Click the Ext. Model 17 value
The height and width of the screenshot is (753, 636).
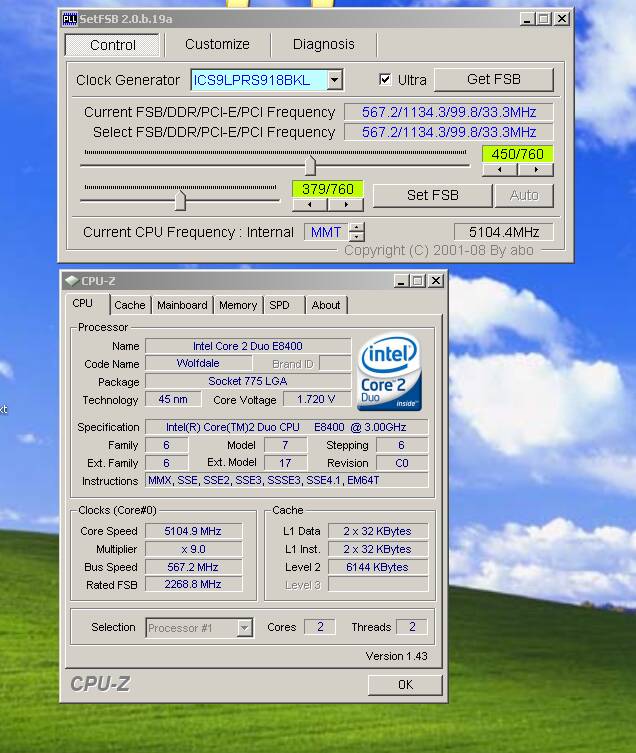[x=285, y=463]
